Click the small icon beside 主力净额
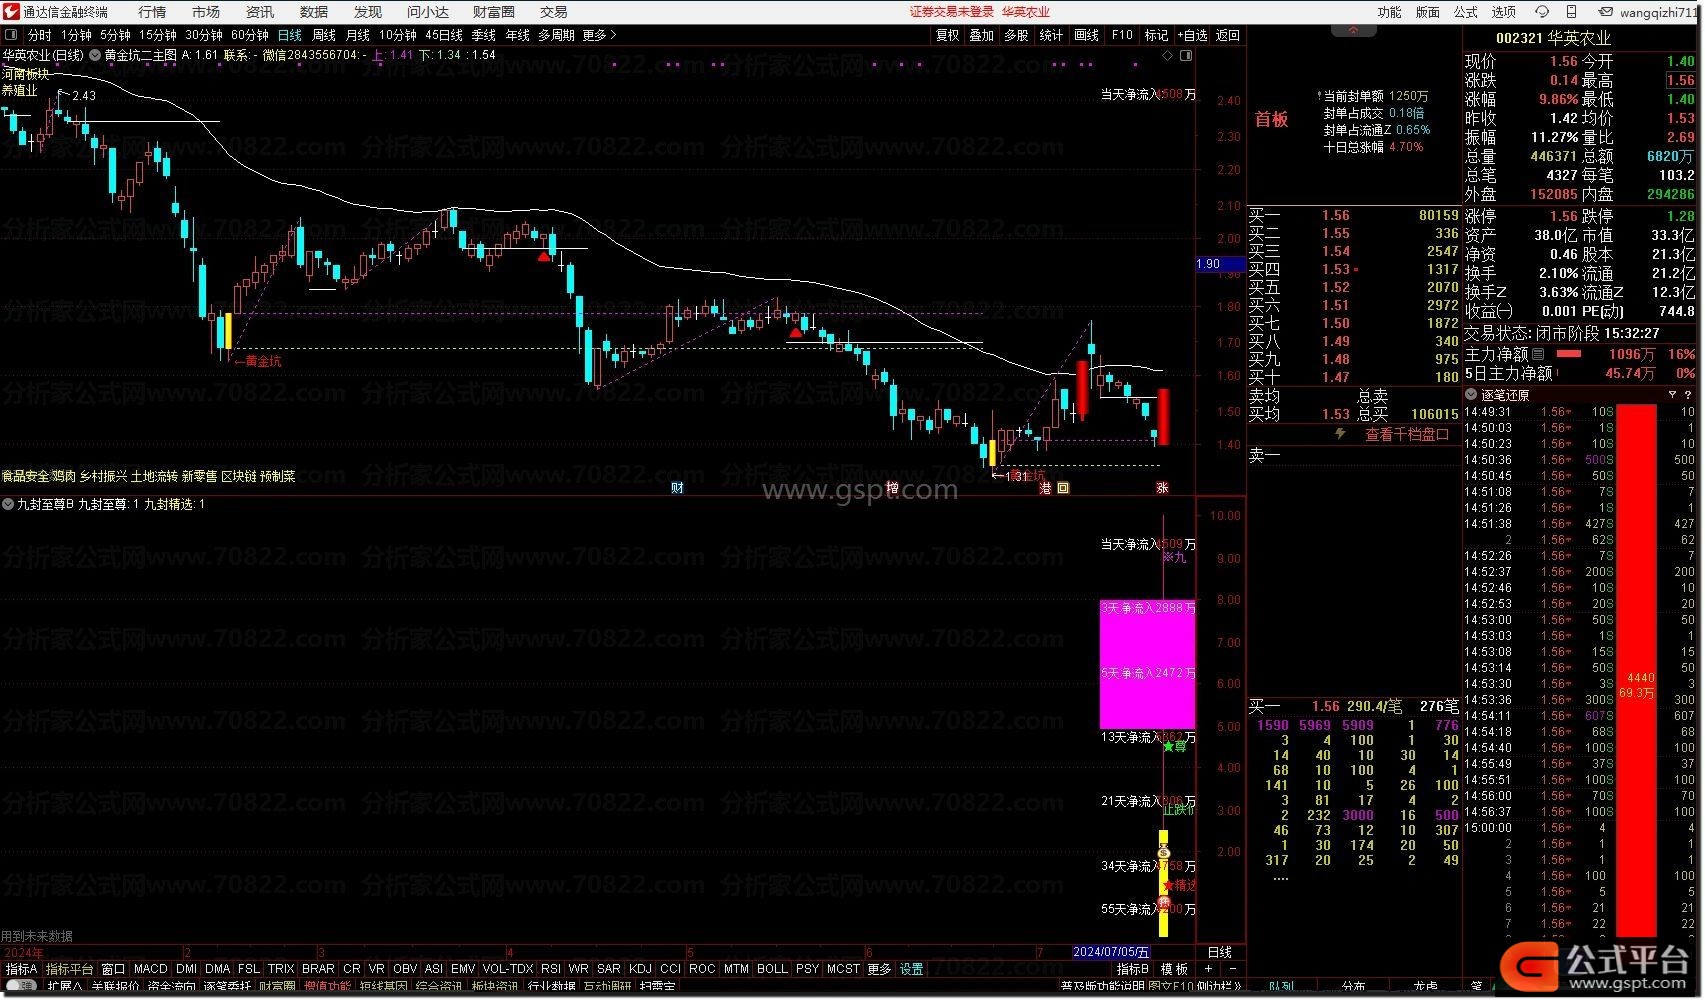The width and height of the screenshot is (1705, 1000). 1538,354
